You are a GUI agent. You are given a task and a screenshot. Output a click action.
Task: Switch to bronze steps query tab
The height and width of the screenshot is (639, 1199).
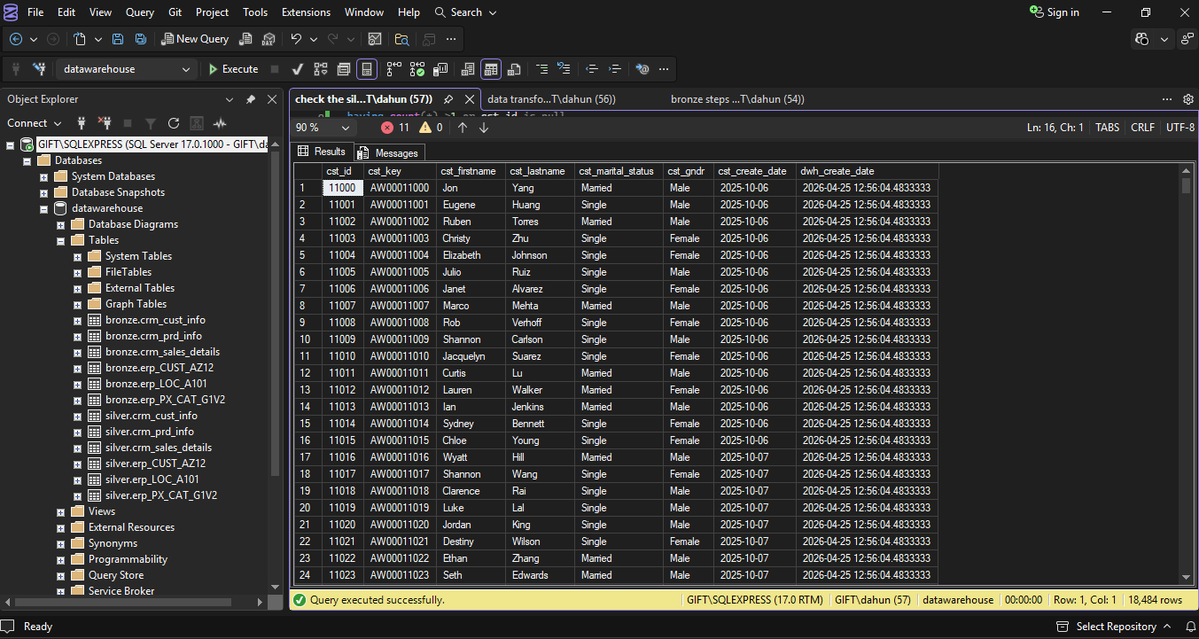pos(737,99)
